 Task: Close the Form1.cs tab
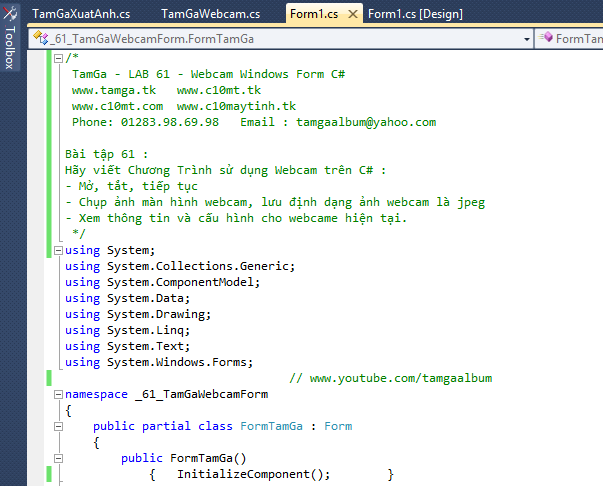(x=353, y=14)
